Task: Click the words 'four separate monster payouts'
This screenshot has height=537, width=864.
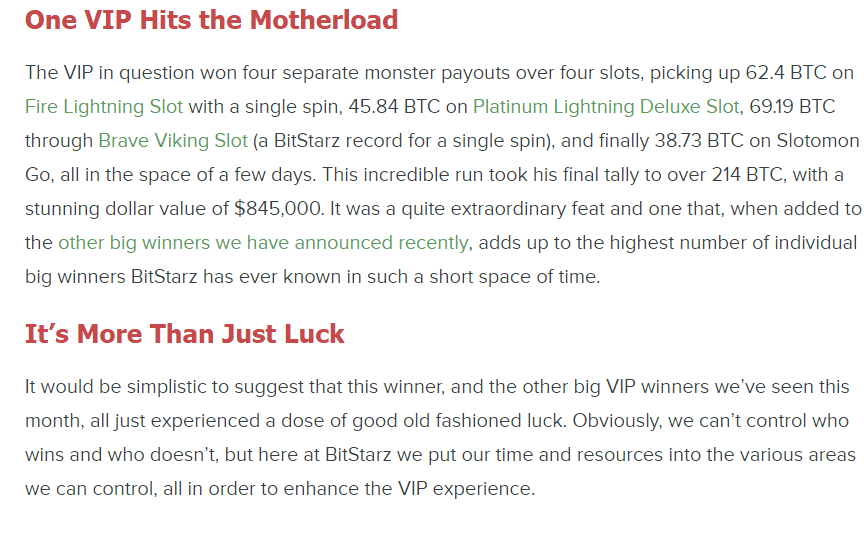Action: (332, 72)
